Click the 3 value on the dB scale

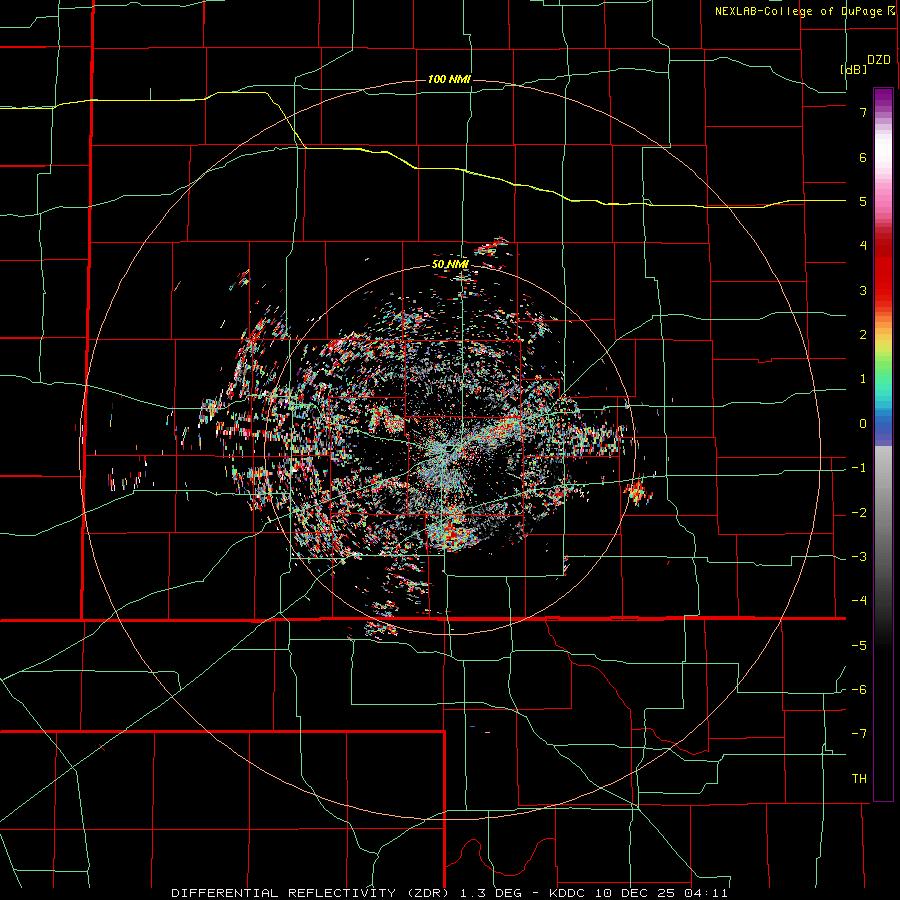click(863, 290)
